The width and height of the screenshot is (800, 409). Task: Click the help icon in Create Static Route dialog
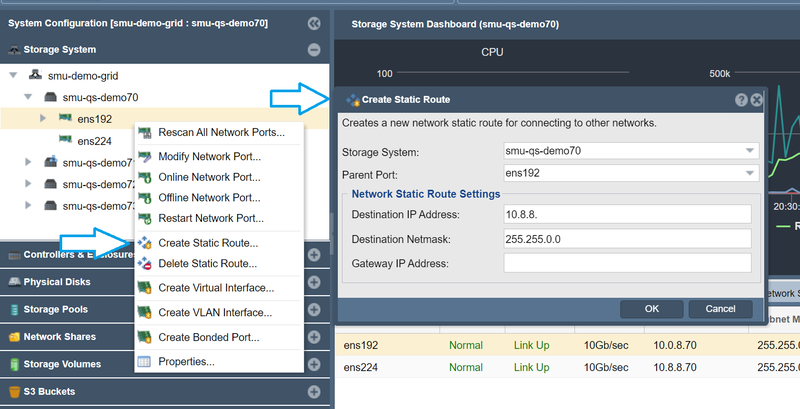741,100
